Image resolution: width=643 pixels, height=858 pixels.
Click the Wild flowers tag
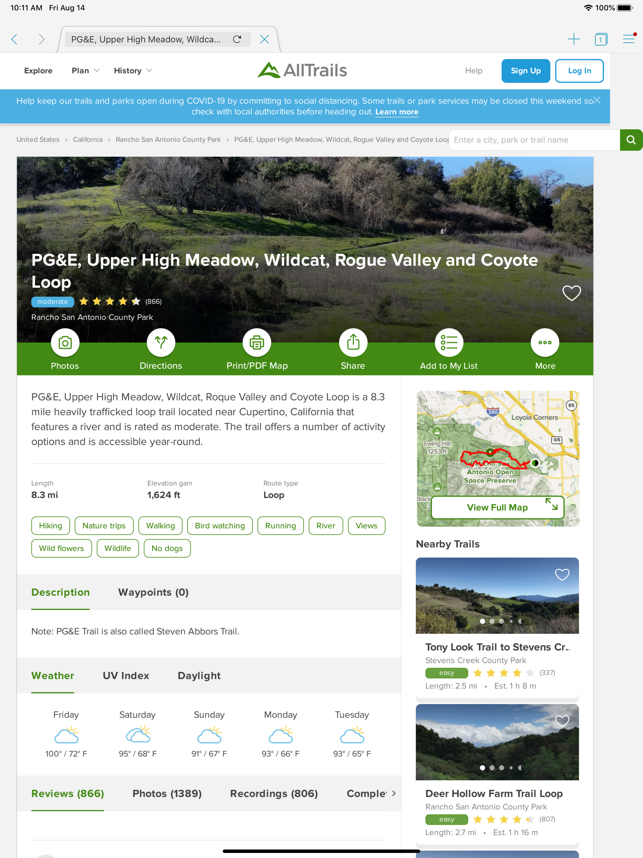[61, 548]
